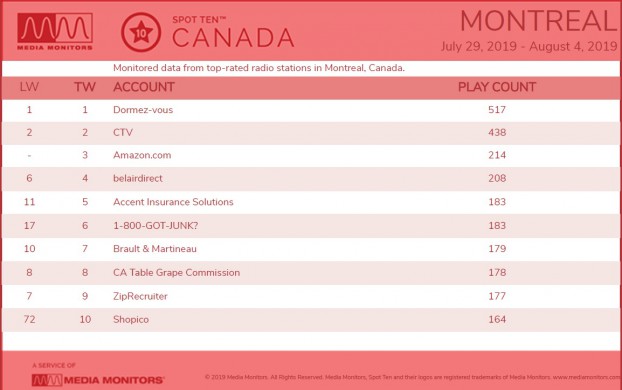
Task: Click the ACCOUNT column header
Action: click(144, 87)
